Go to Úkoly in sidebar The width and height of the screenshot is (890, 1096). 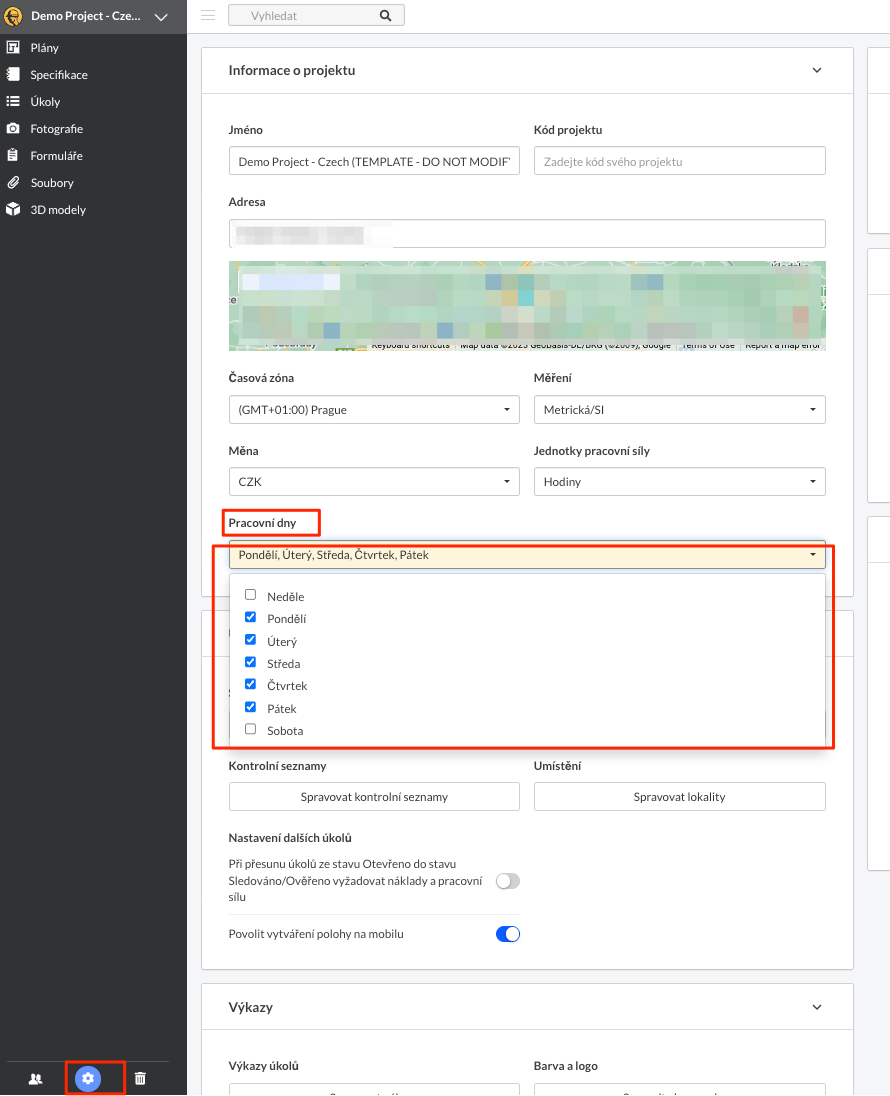click(45, 102)
